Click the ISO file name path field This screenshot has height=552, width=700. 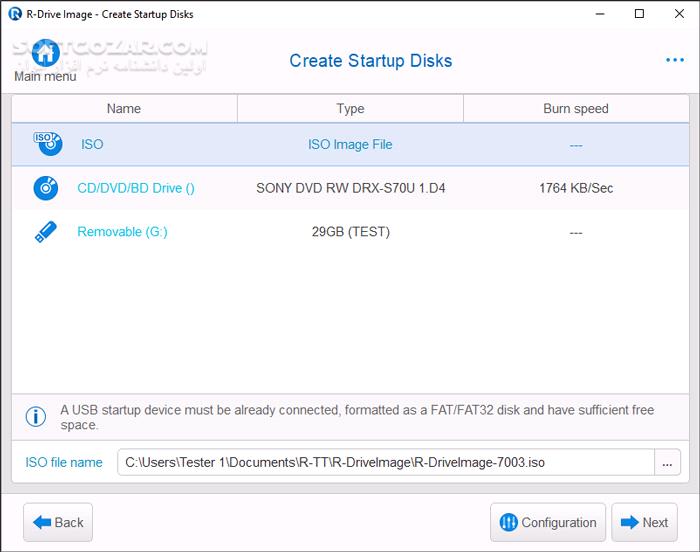[x=386, y=462]
